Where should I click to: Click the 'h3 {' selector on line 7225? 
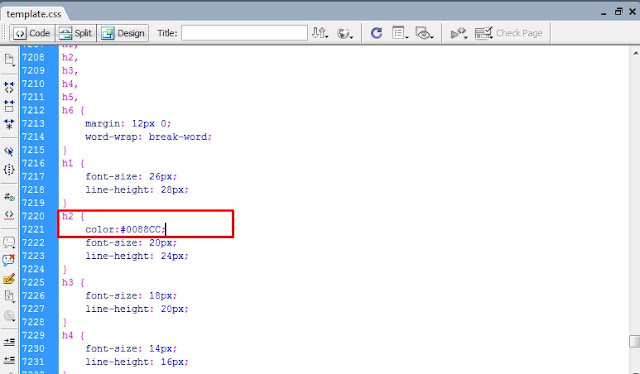click(x=73, y=283)
